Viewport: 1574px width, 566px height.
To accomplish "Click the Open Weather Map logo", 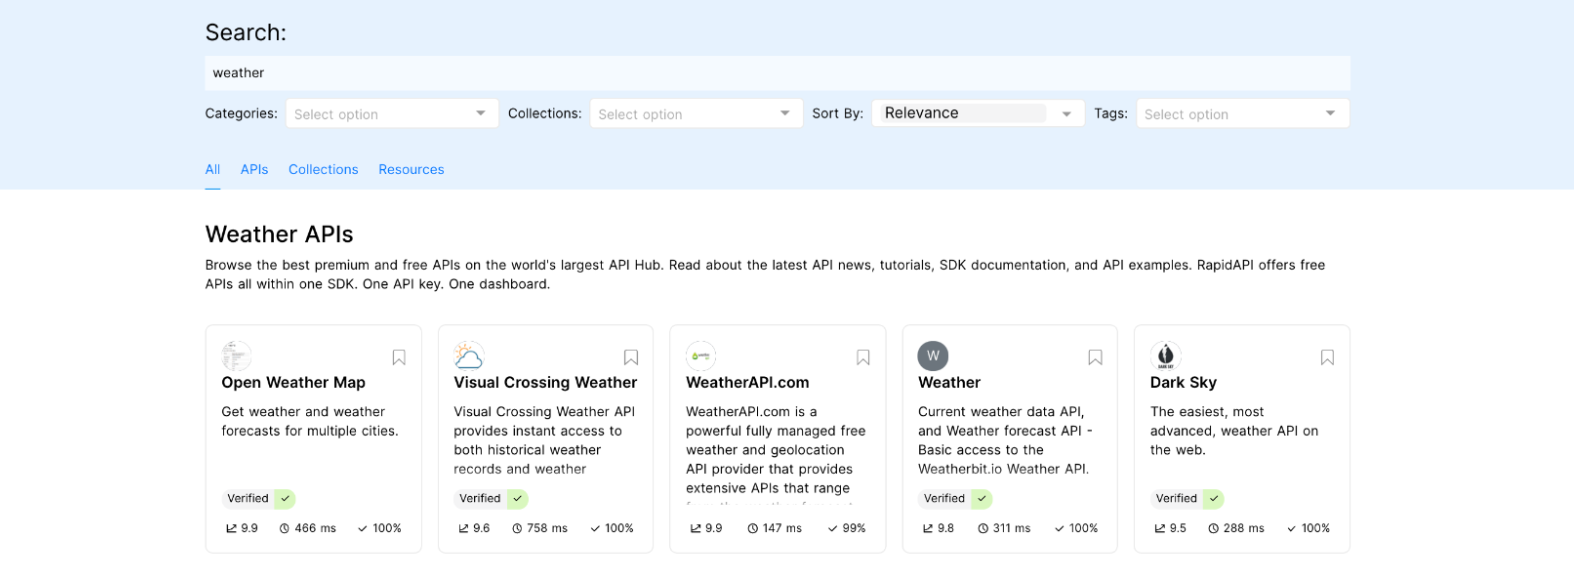I will pyautogui.click(x=237, y=356).
